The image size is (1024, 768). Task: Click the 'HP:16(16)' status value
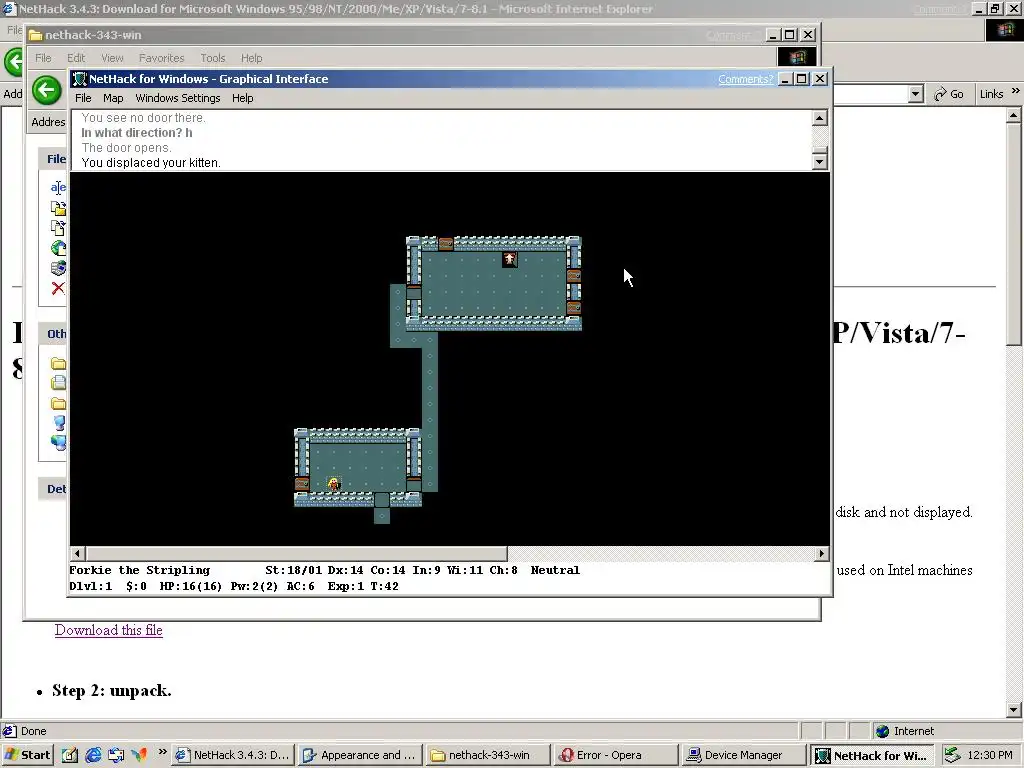coord(191,586)
